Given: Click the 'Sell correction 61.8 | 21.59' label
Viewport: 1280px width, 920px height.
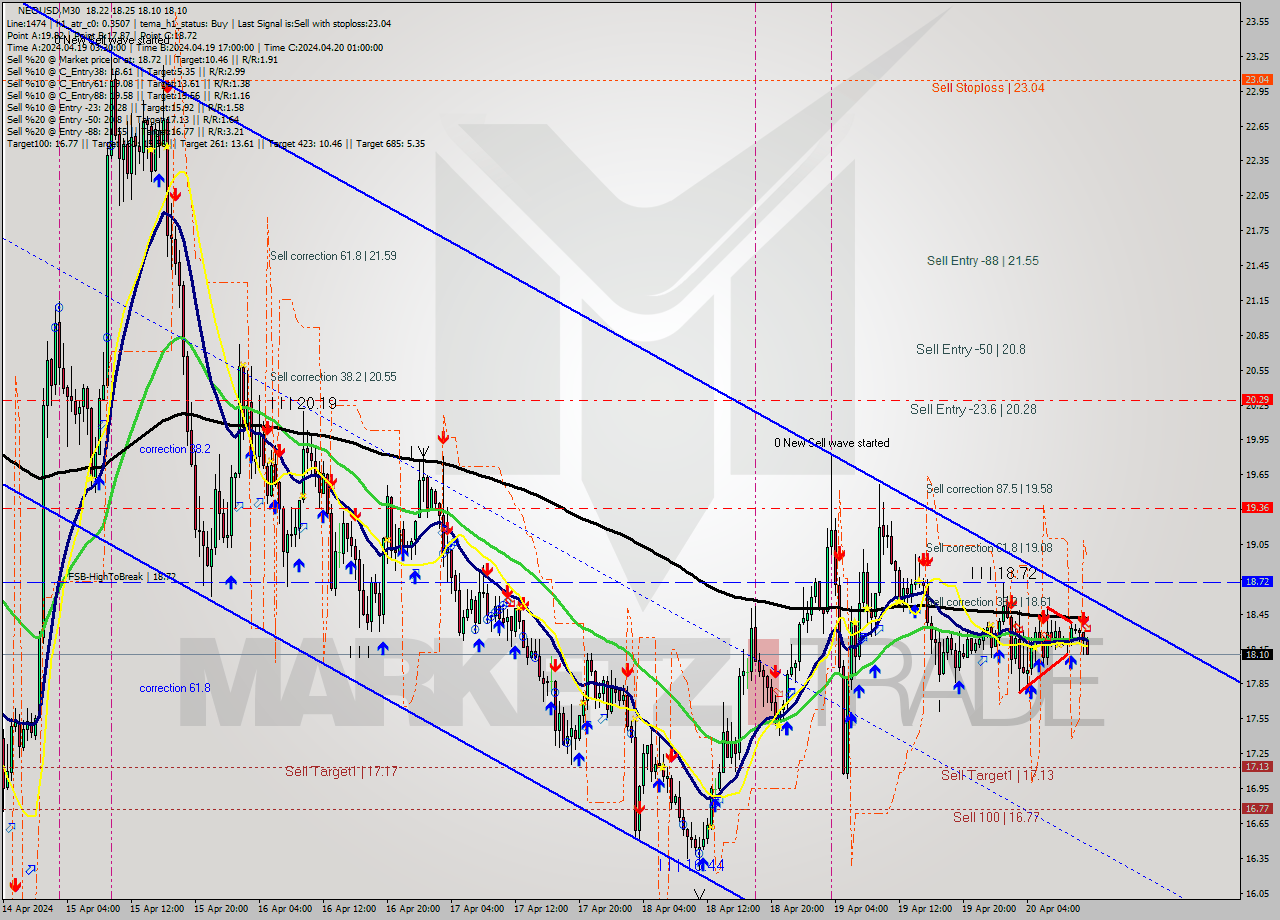Looking at the screenshot, I should [x=333, y=256].
